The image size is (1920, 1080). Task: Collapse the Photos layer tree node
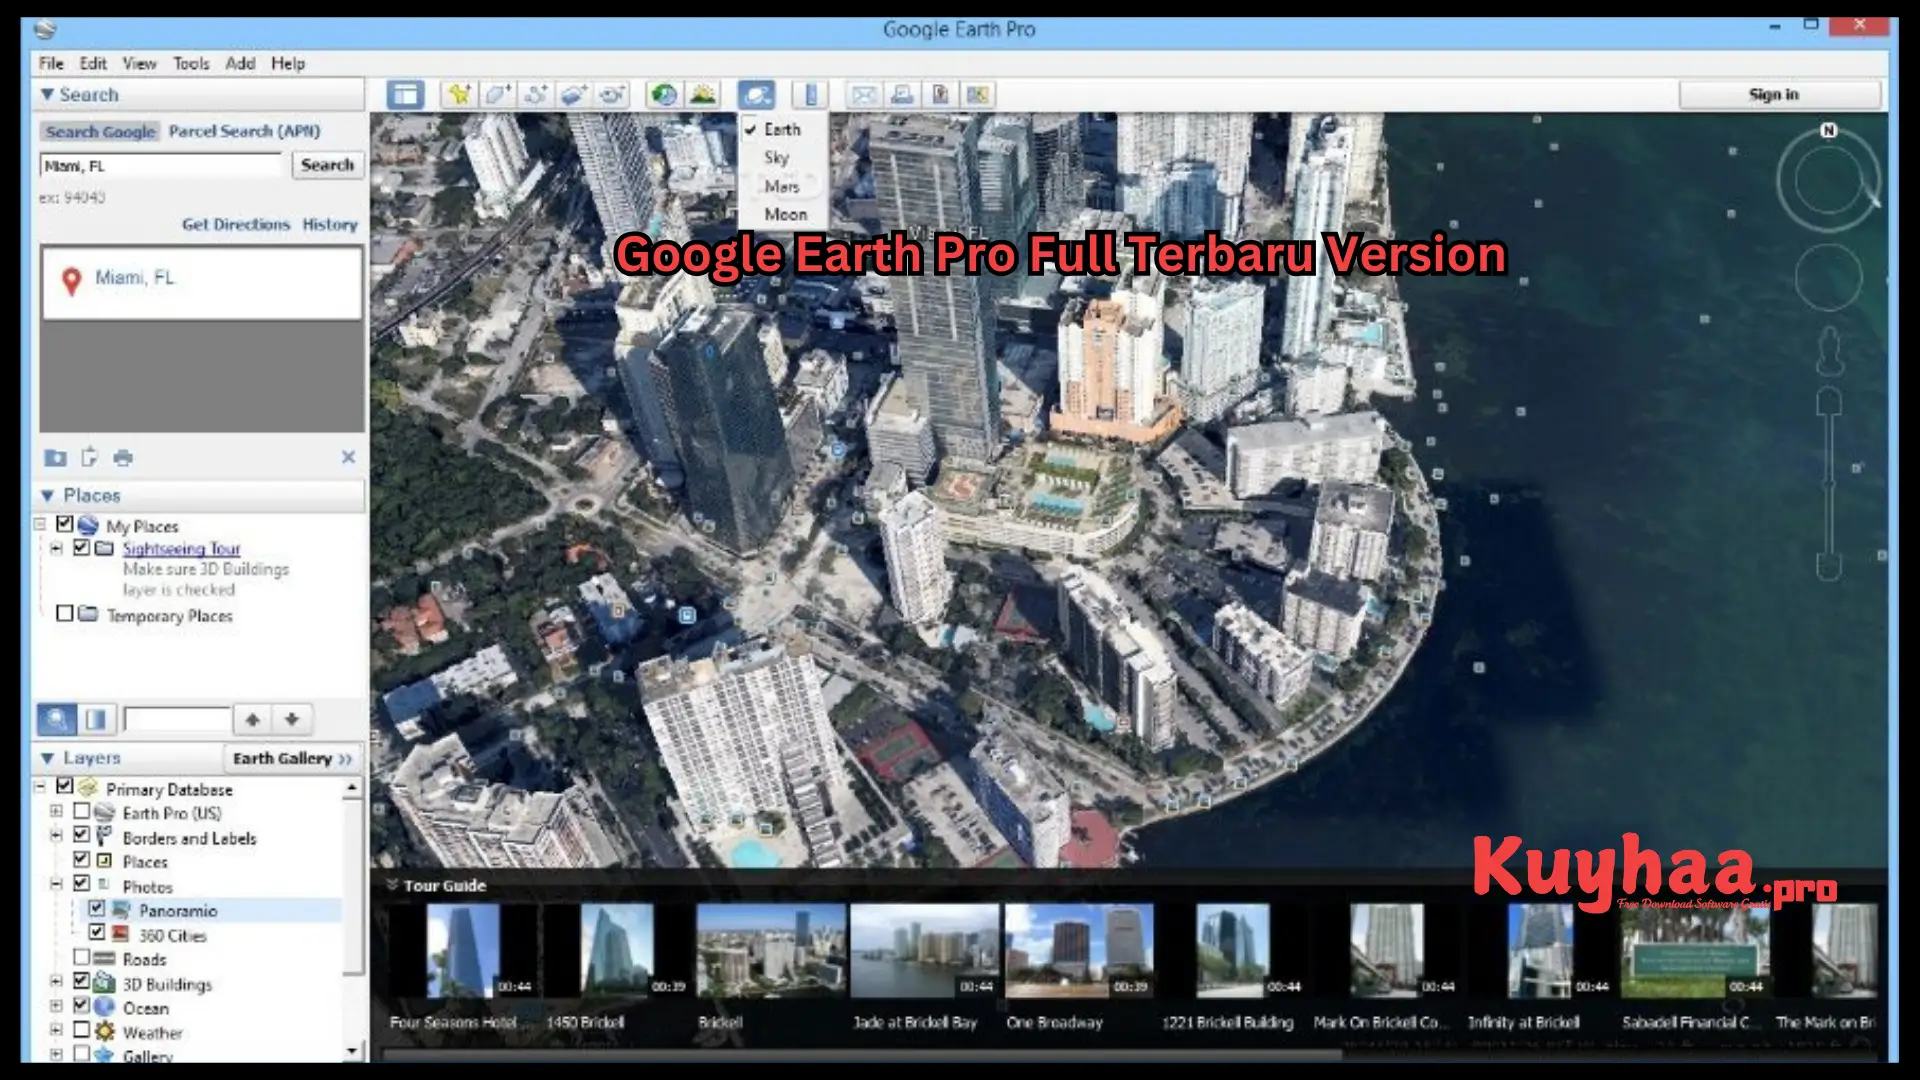coord(56,884)
